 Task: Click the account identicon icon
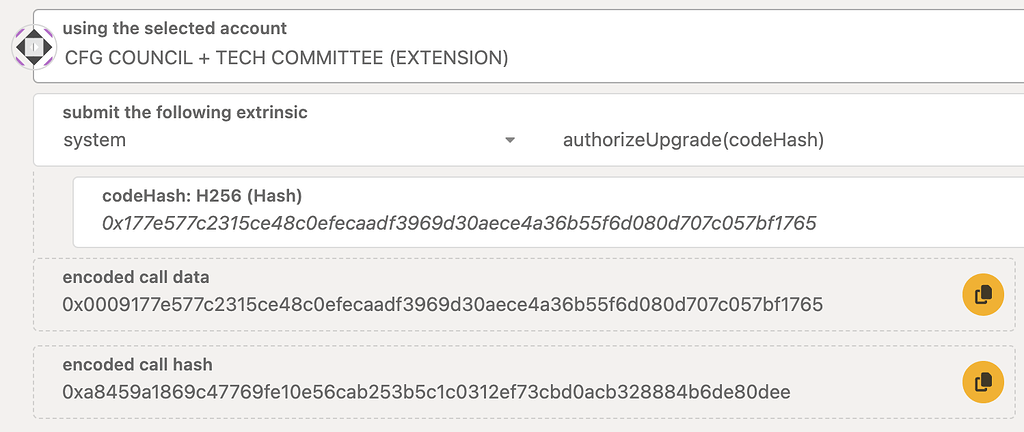(34, 46)
